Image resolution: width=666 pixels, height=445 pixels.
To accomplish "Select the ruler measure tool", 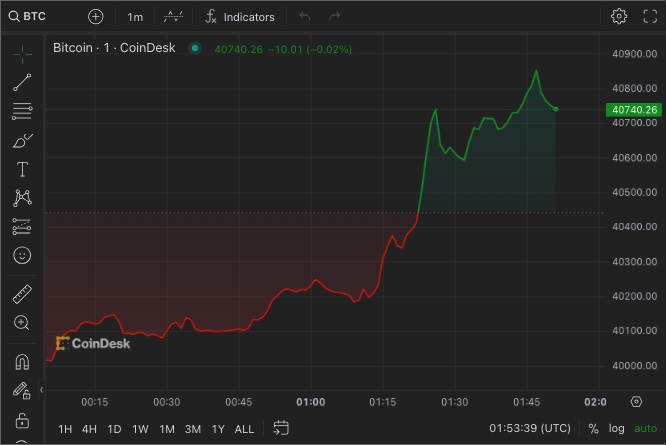I will click(x=22, y=294).
